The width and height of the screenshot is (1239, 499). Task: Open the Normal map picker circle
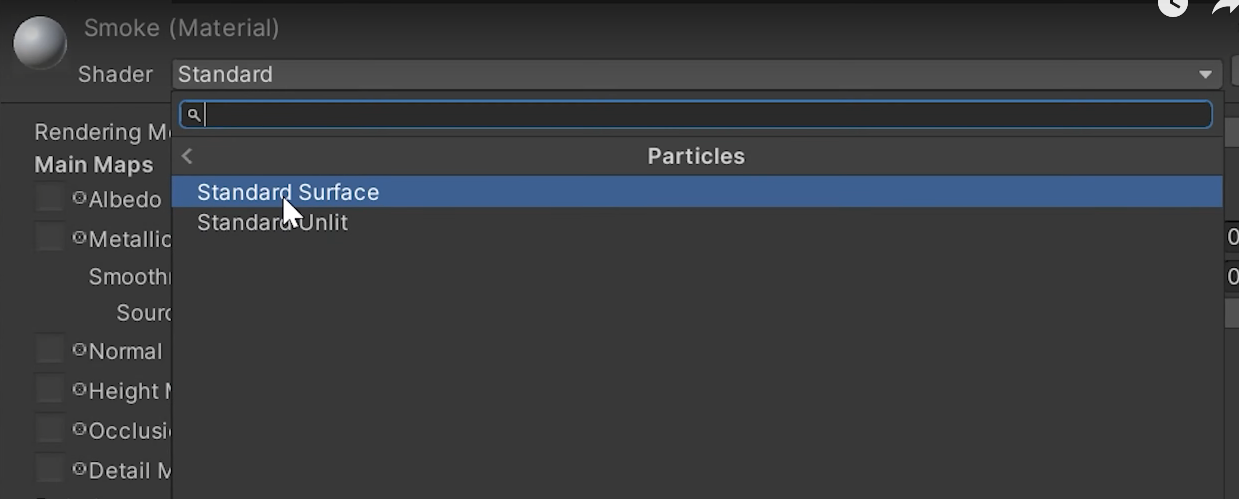[x=80, y=350]
